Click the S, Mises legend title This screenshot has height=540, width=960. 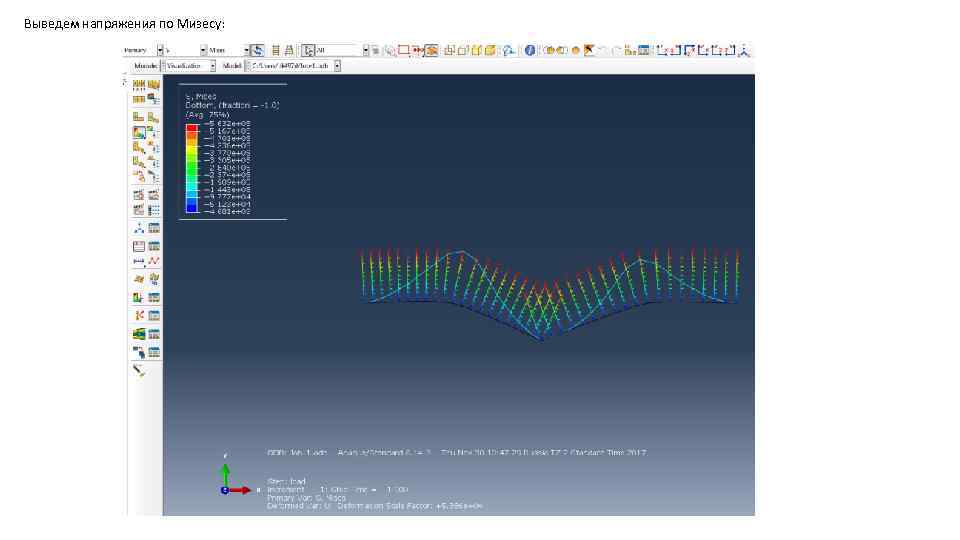click(x=201, y=97)
